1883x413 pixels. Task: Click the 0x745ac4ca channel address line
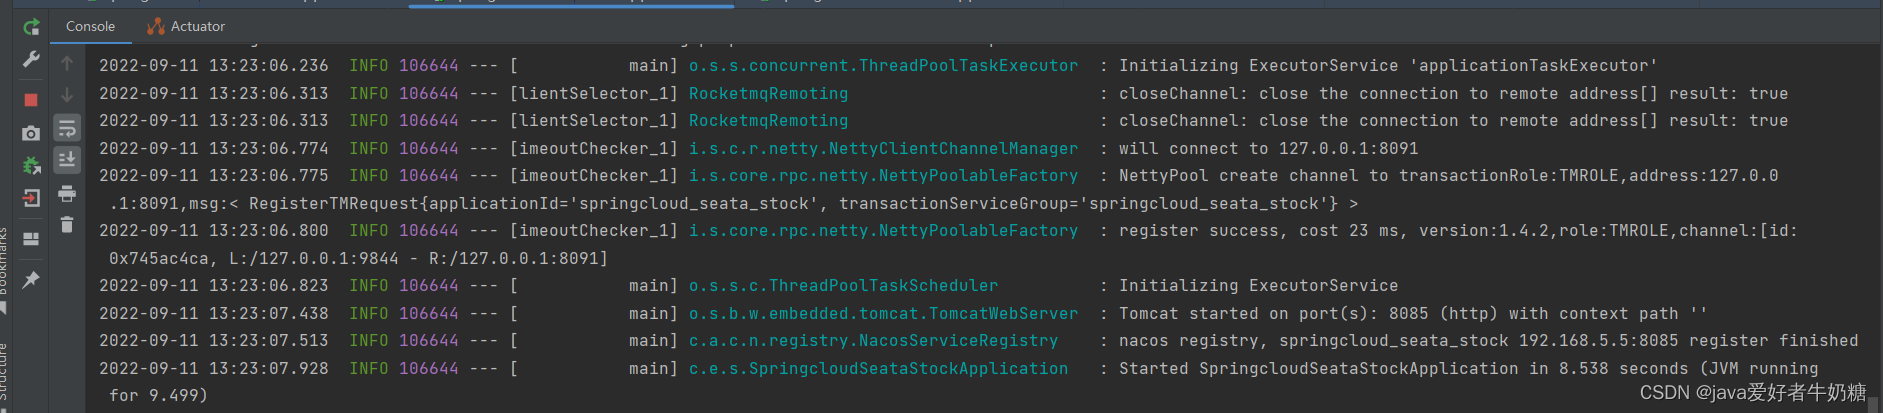click(358, 259)
